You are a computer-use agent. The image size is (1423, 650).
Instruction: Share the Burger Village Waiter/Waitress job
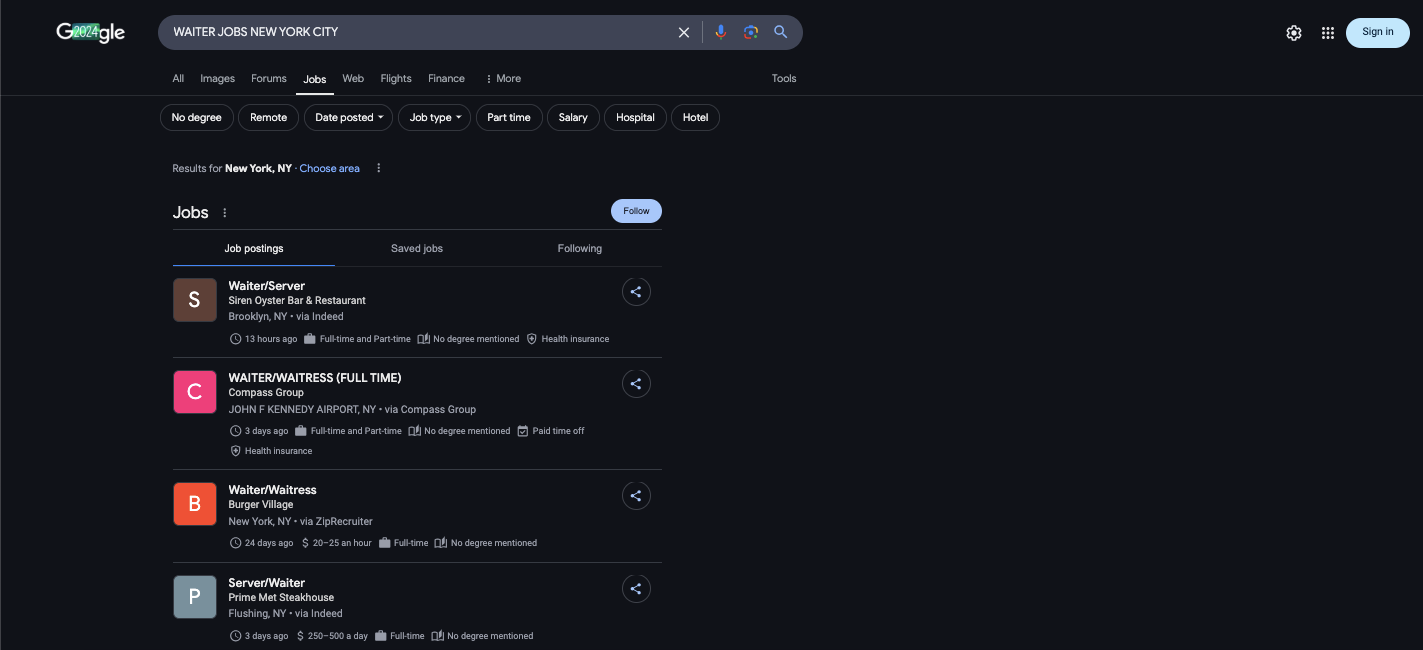pyautogui.click(x=636, y=496)
